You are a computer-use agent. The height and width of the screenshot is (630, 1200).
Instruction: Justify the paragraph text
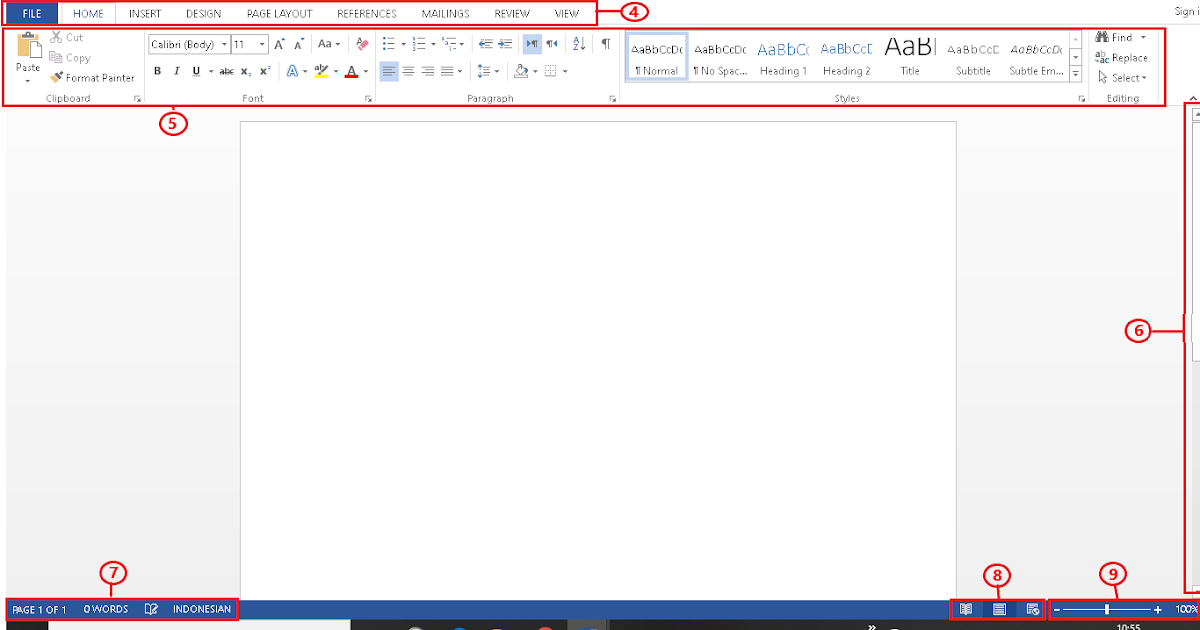[447, 71]
